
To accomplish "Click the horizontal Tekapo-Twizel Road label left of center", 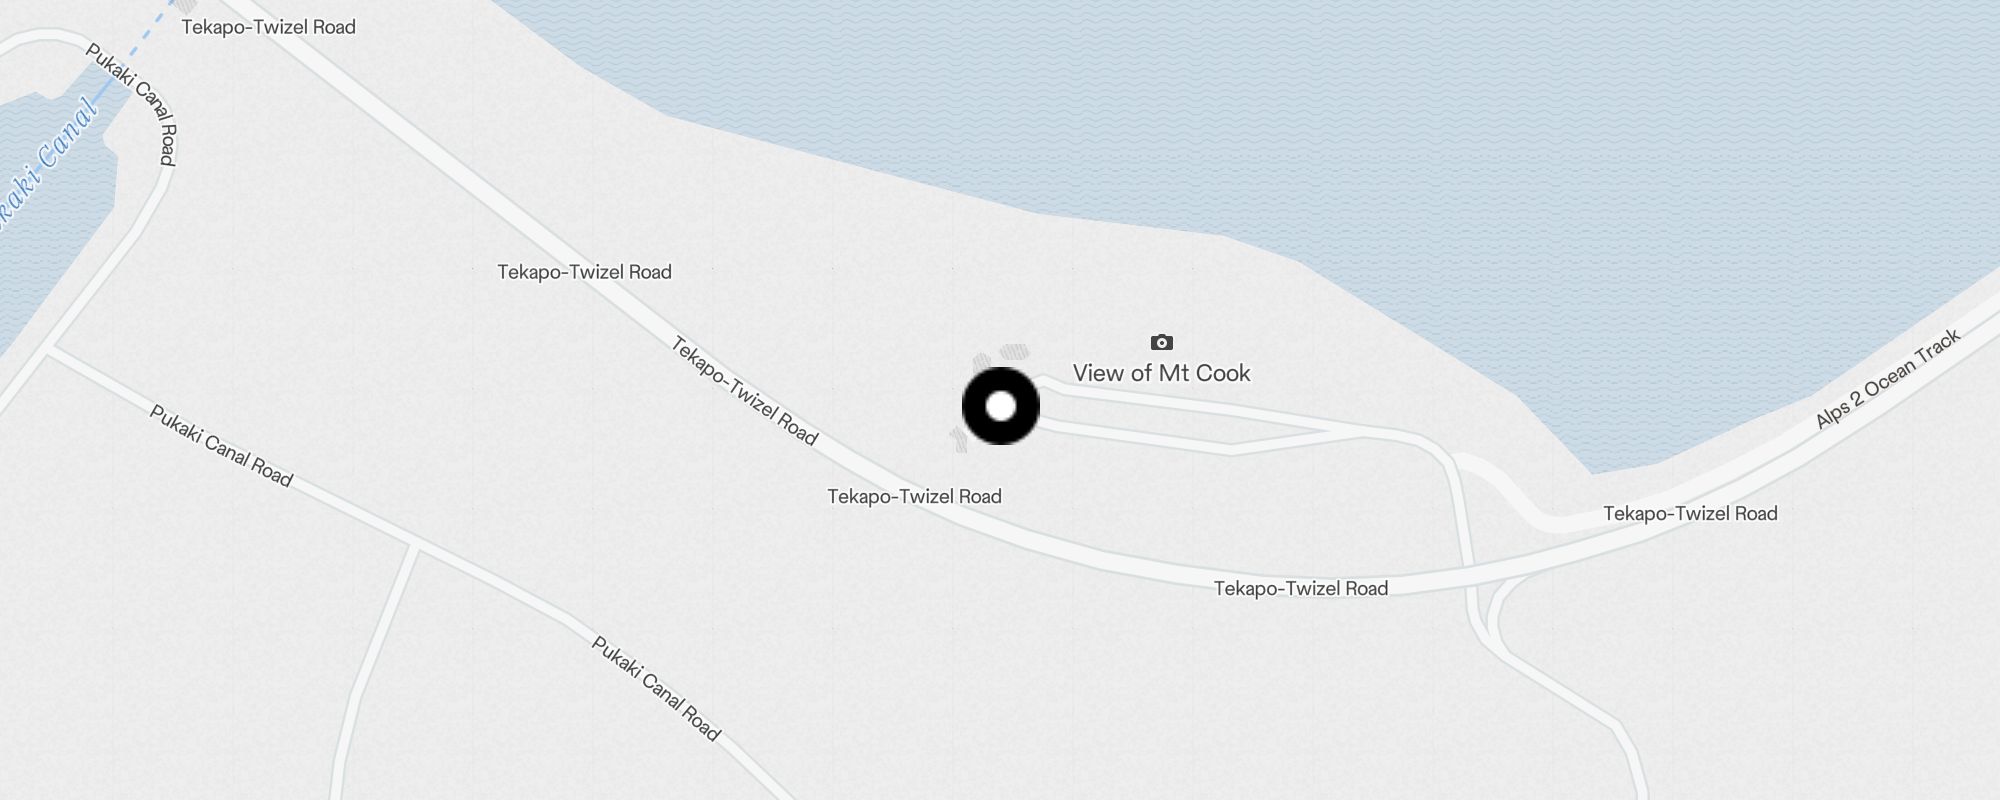I will (x=584, y=272).
